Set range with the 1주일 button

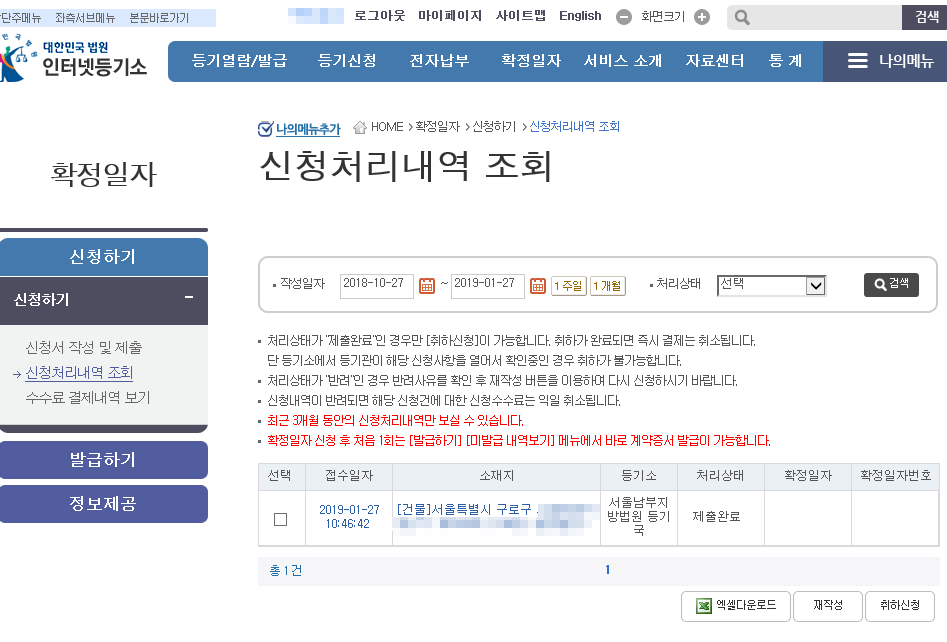click(568, 286)
